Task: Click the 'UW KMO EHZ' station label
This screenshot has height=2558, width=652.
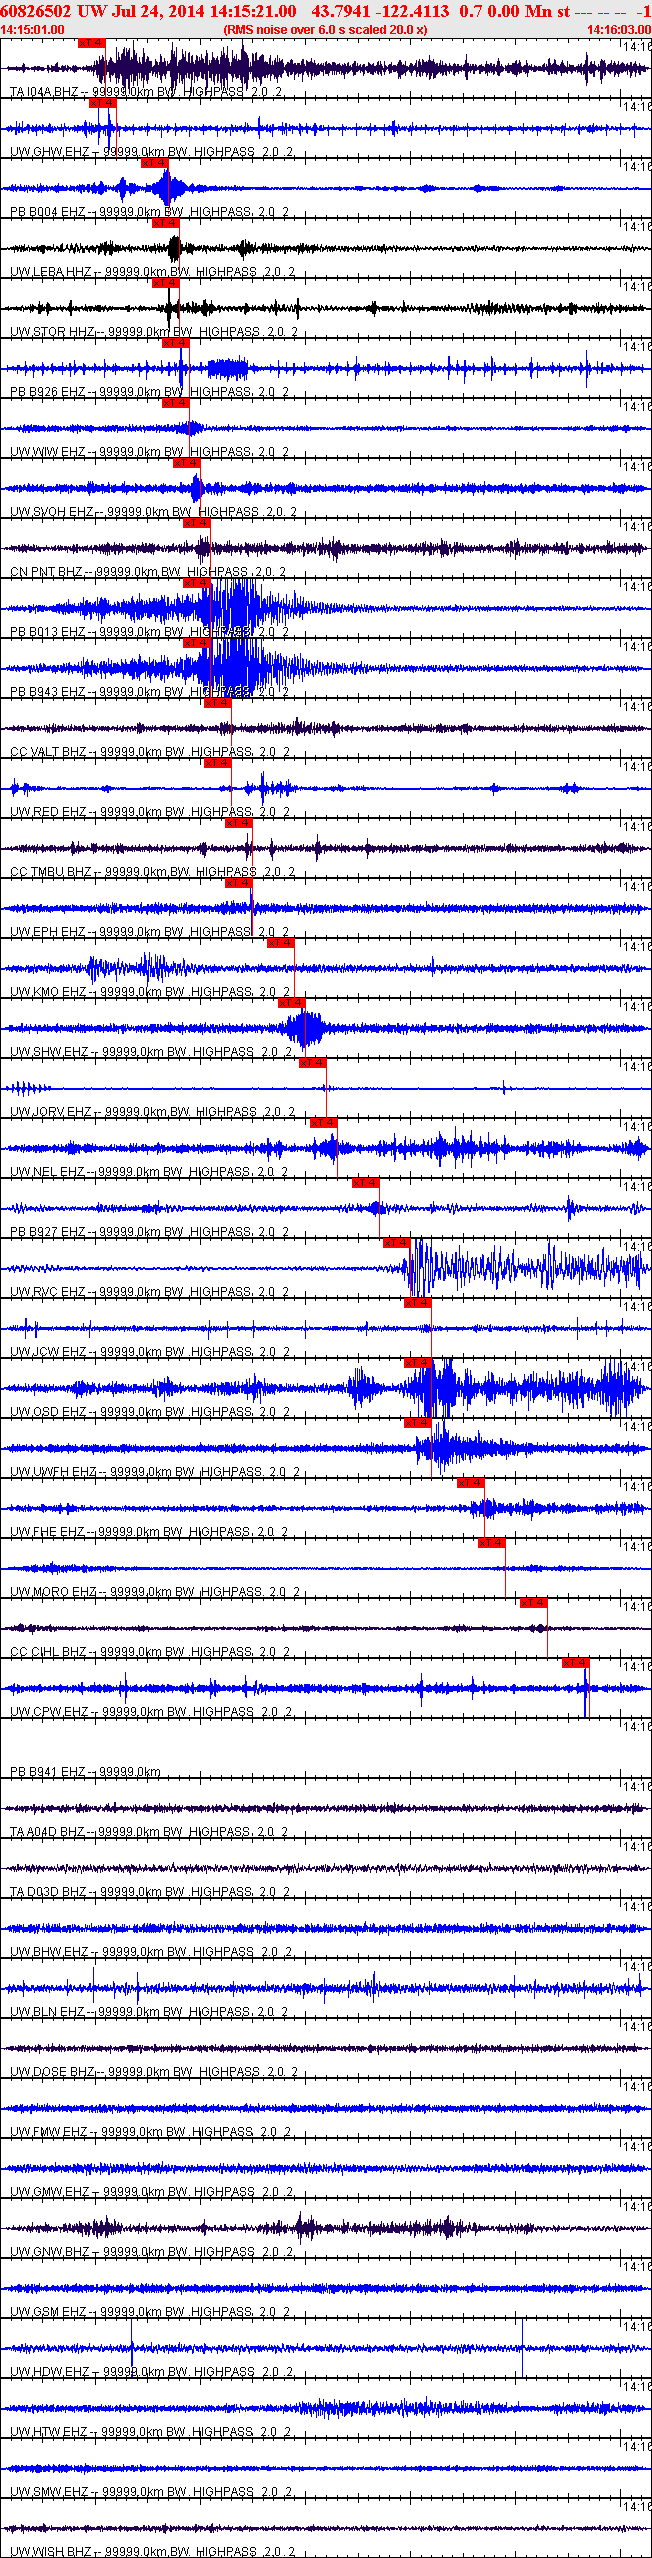Action: (48, 992)
